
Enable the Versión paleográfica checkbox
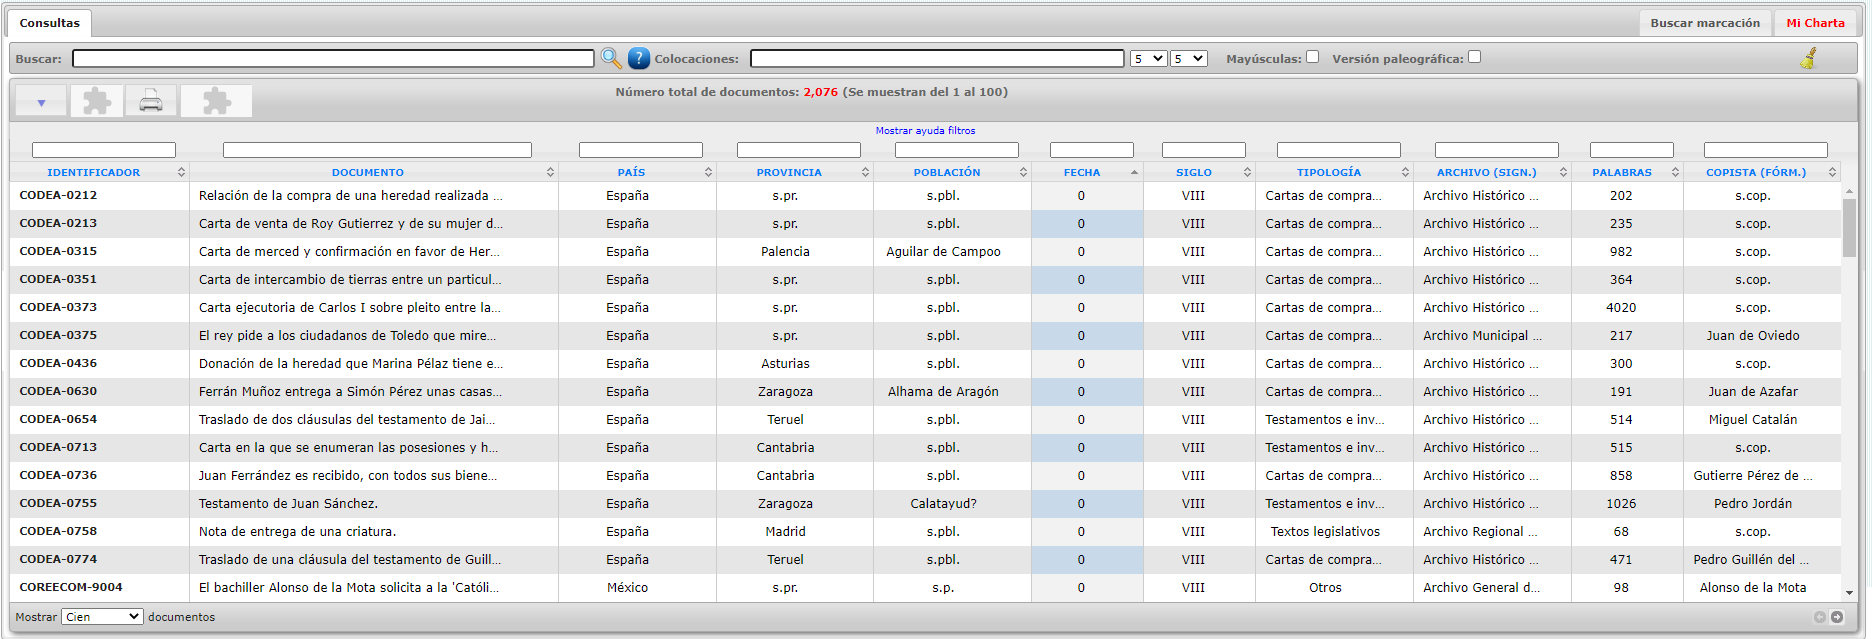tap(1474, 57)
